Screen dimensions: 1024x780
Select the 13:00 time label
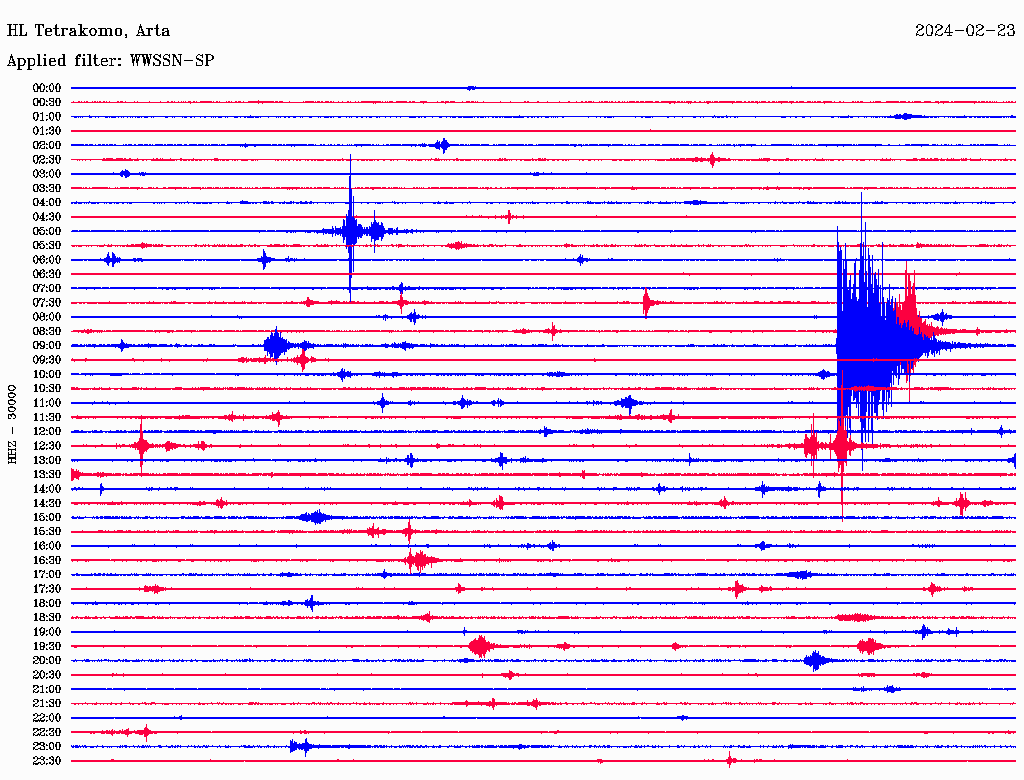pos(47,460)
